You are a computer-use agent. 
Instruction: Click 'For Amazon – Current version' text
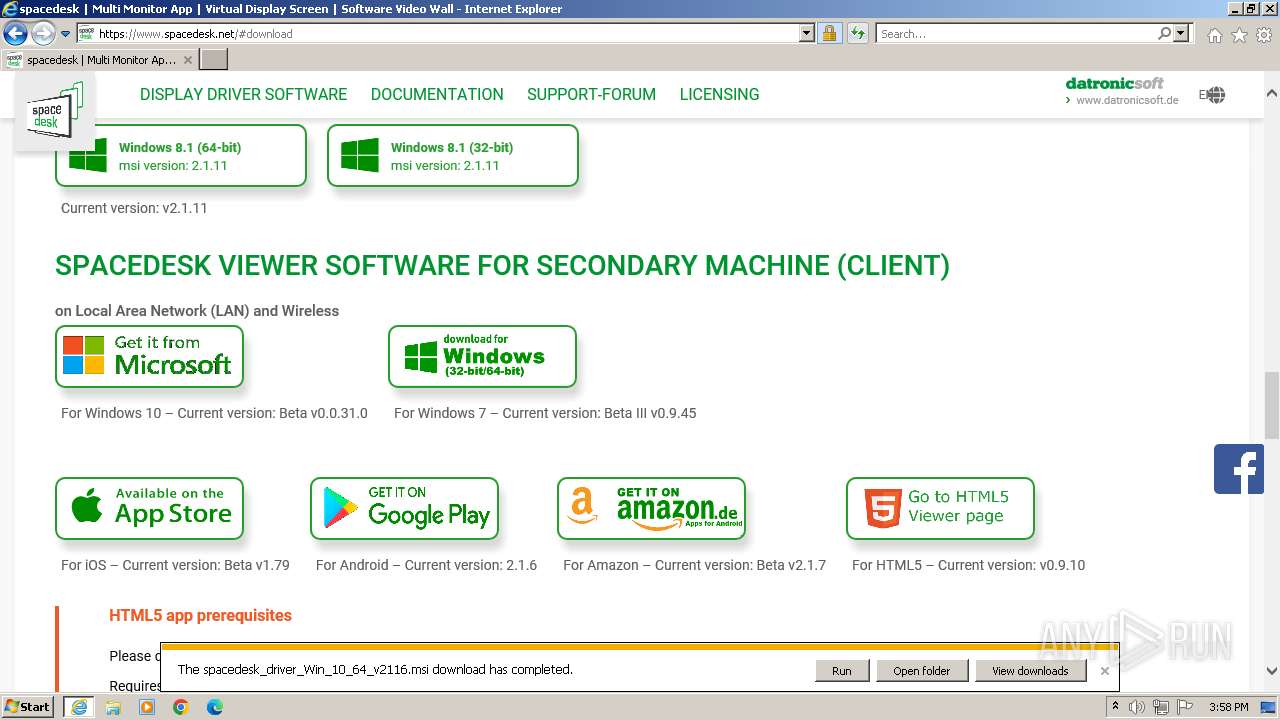click(694, 565)
